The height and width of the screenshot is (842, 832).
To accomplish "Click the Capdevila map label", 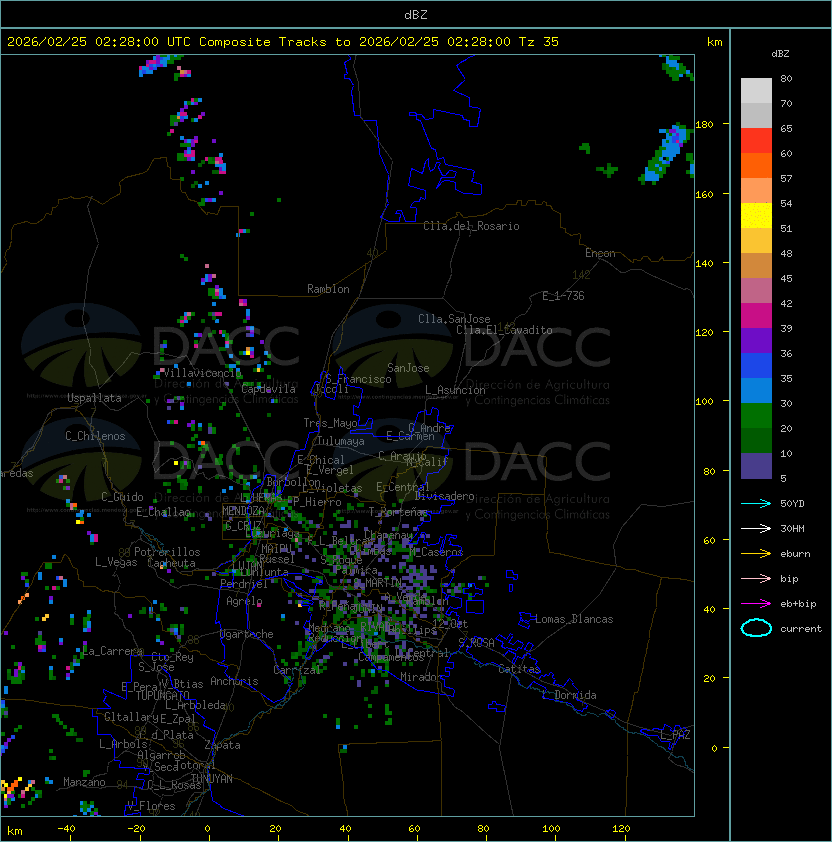I will pyautogui.click(x=268, y=389).
